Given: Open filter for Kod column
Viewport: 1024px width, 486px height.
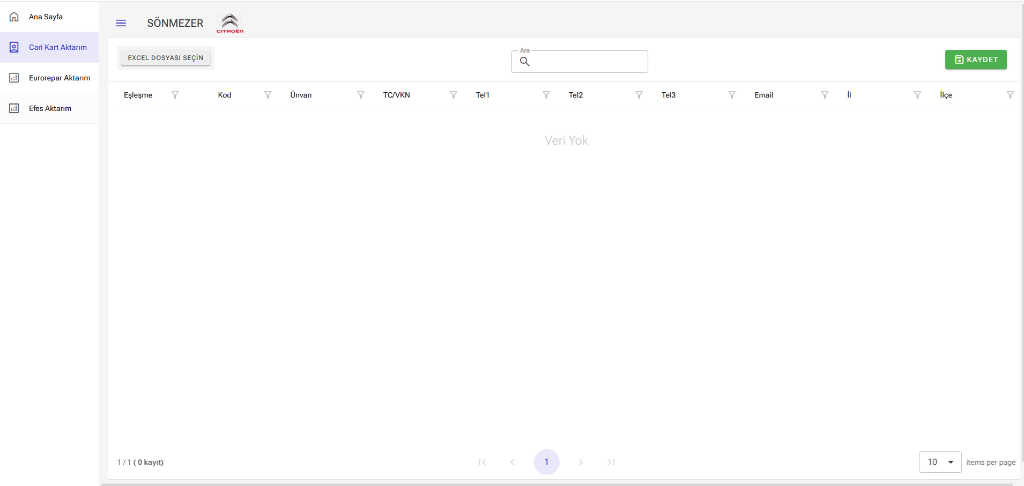Looking at the screenshot, I should [268, 95].
